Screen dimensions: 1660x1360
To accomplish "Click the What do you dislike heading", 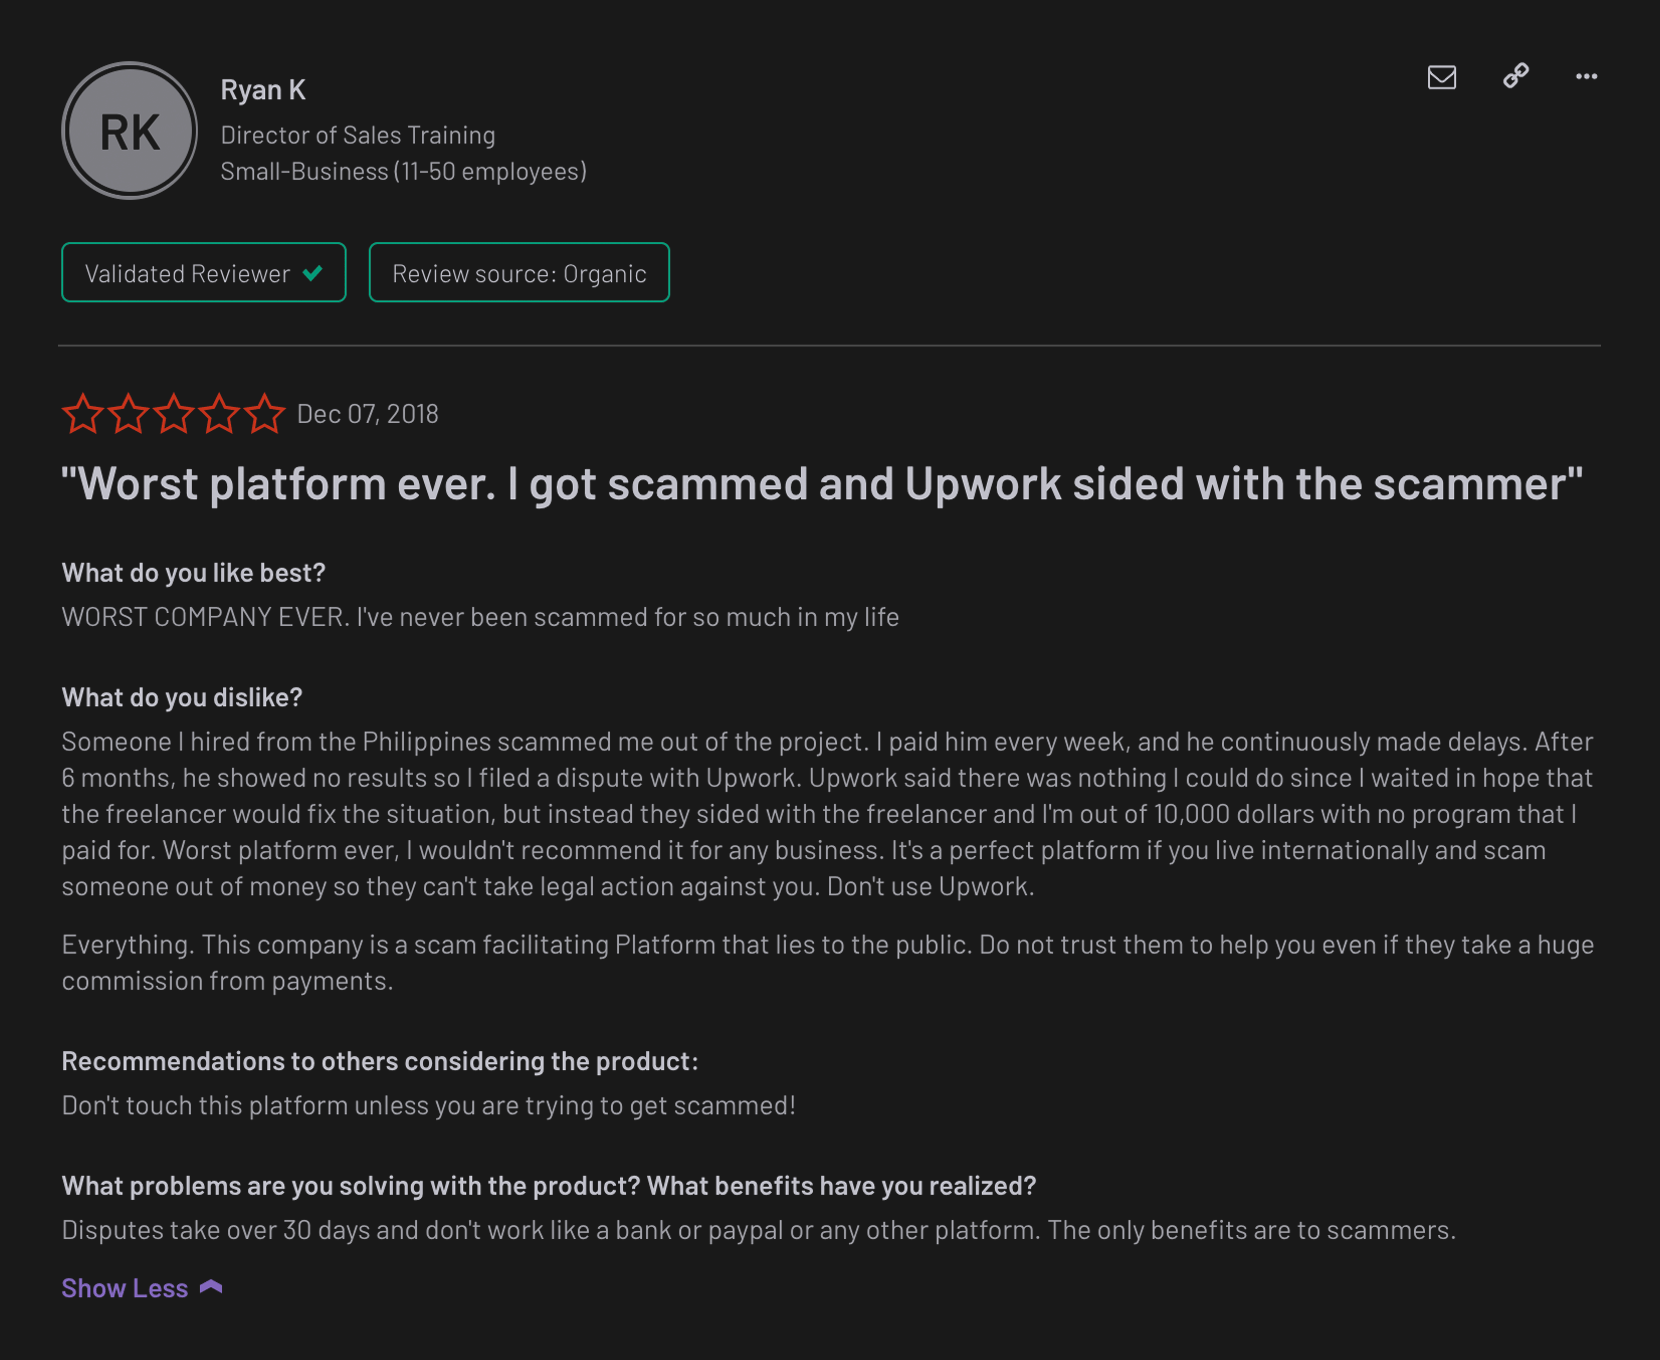I will pyautogui.click(x=181, y=697).
